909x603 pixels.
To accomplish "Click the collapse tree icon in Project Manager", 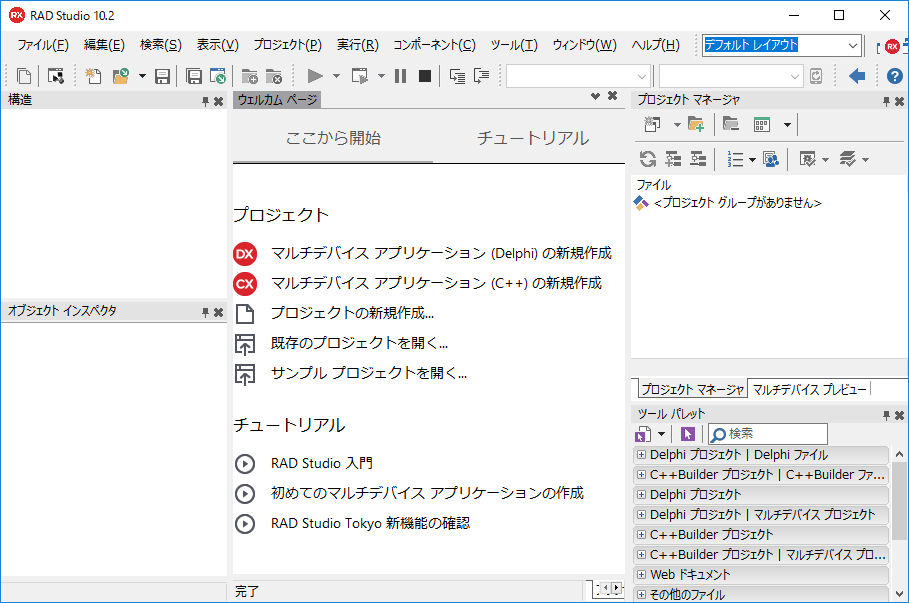I will click(698, 159).
